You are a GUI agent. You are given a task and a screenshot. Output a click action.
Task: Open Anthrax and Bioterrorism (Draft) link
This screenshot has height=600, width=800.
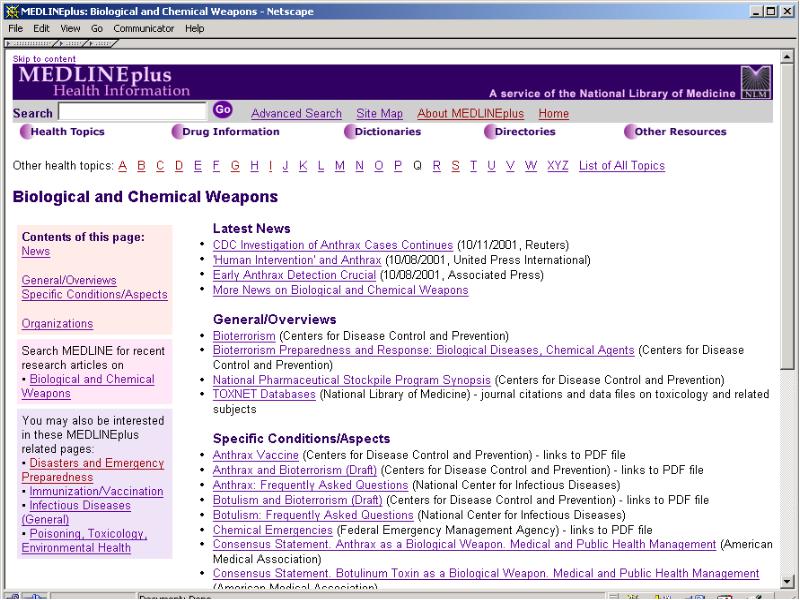tap(295, 470)
